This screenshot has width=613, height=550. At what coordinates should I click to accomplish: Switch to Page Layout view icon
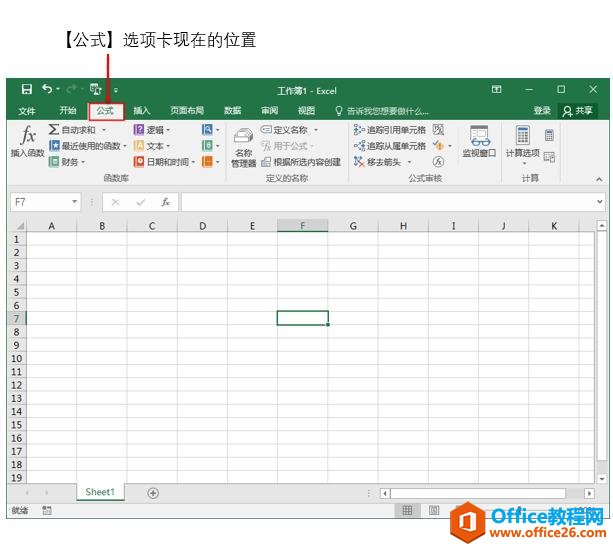[x=434, y=510]
